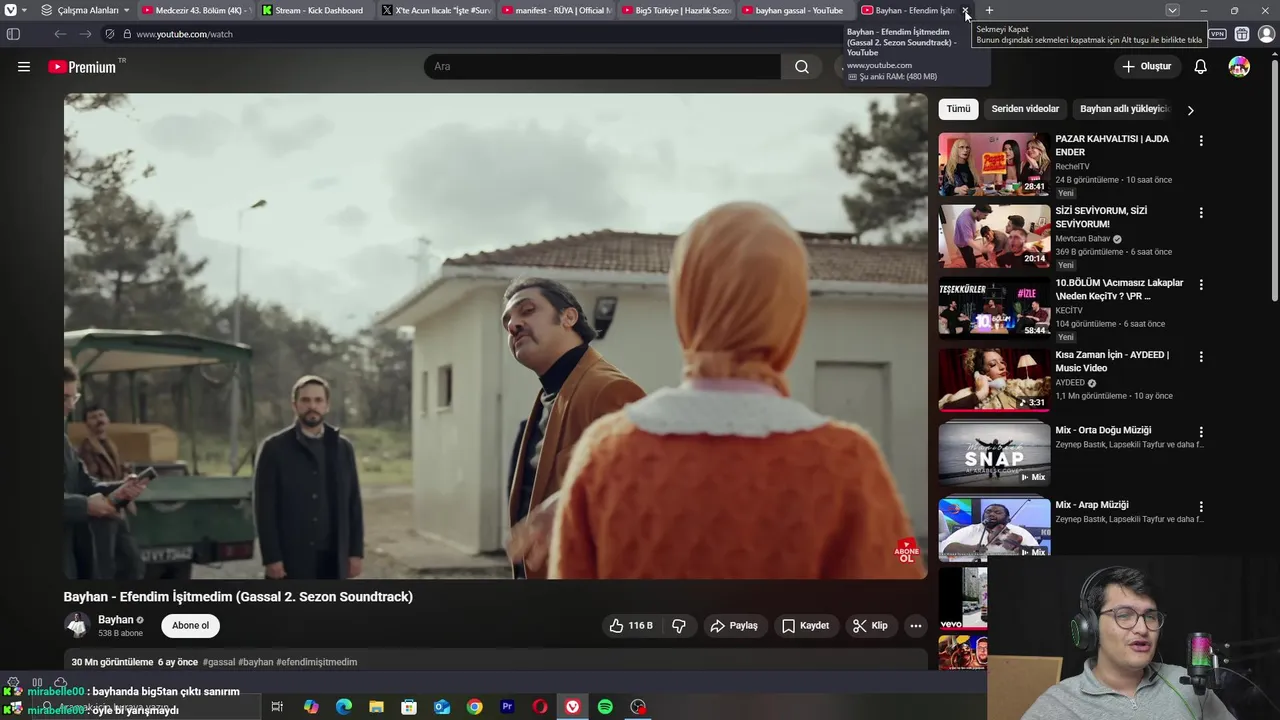The height and width of the screenshot is (720, 1280).
Task: Open options for Mix - Arap Müziği
Action: pyautogui.click(x=1201, y=507)
